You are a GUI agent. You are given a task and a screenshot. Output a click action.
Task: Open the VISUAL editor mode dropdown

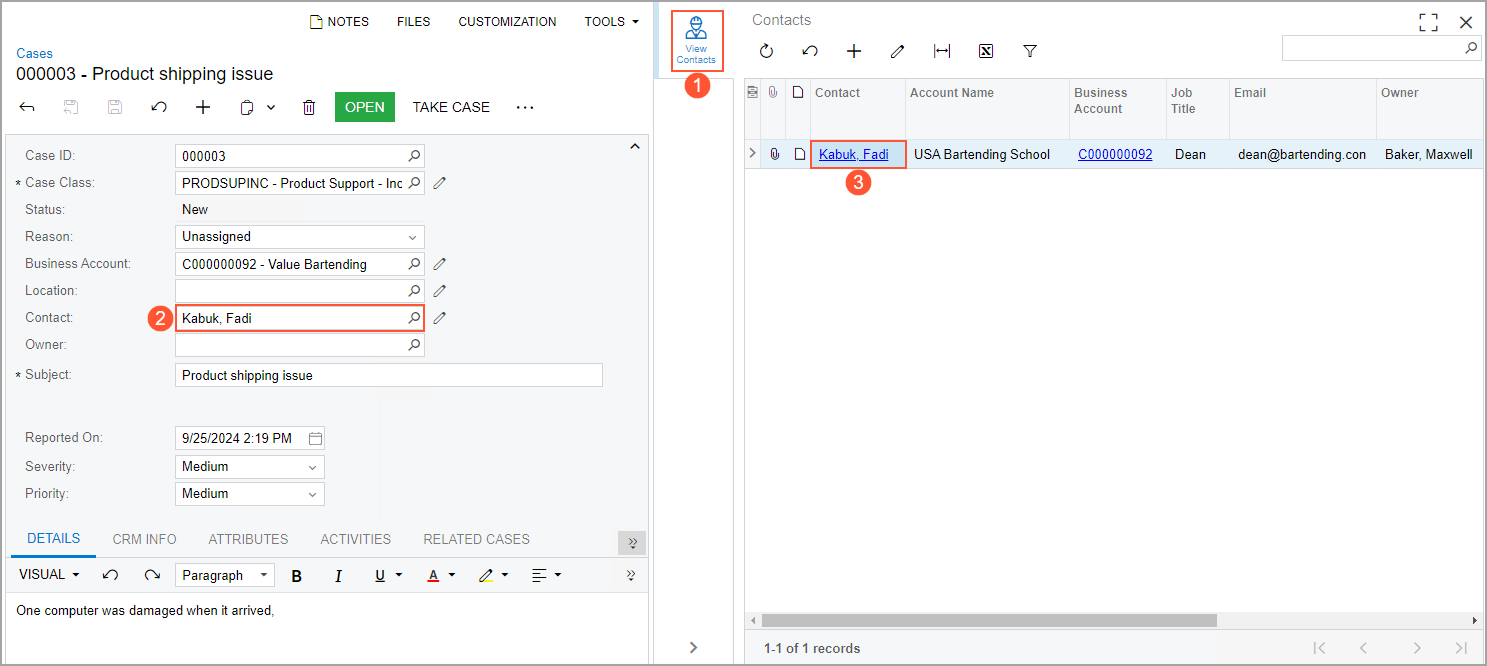click(x=49, y=575)
